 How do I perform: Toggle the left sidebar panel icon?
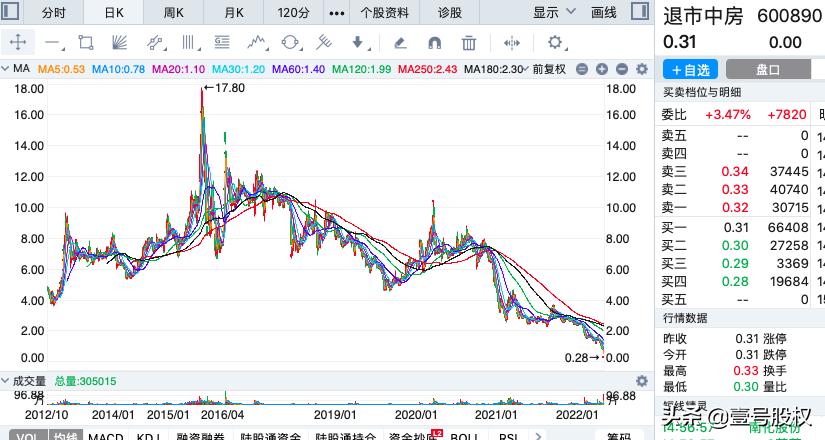11,11
